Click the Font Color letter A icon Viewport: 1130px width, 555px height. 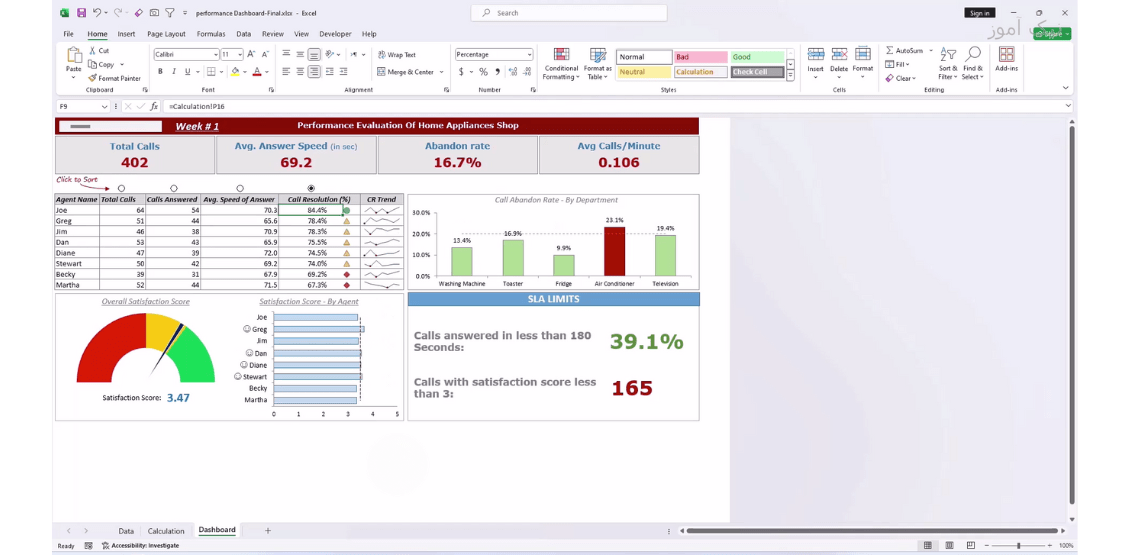(257, 71)
